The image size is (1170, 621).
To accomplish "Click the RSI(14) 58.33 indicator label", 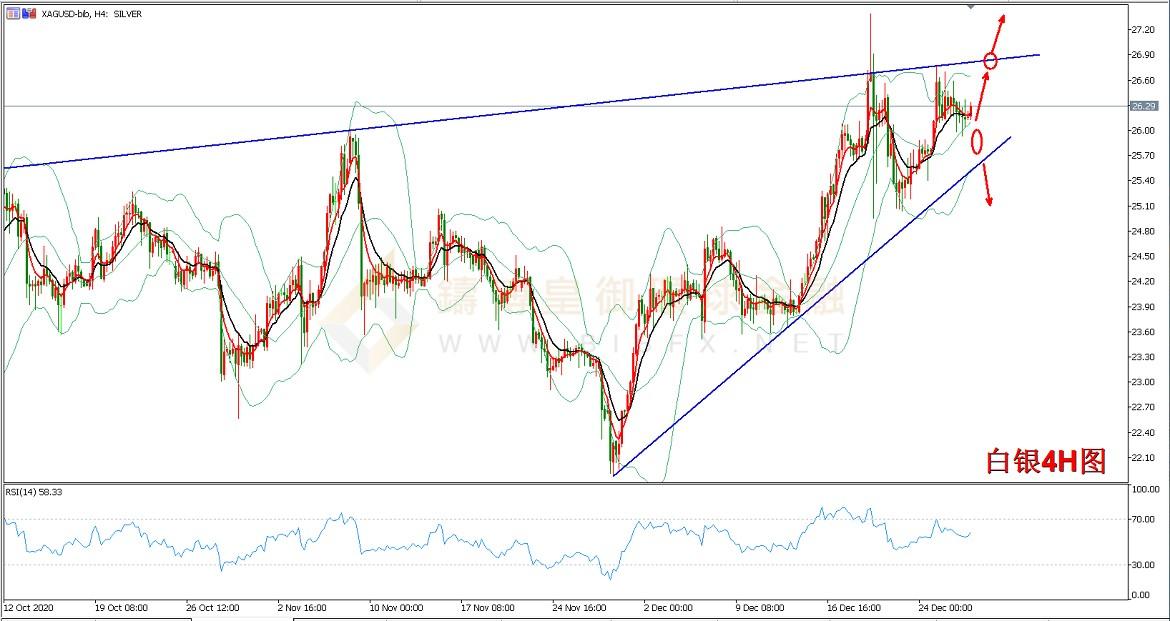I will pos(33,491).
